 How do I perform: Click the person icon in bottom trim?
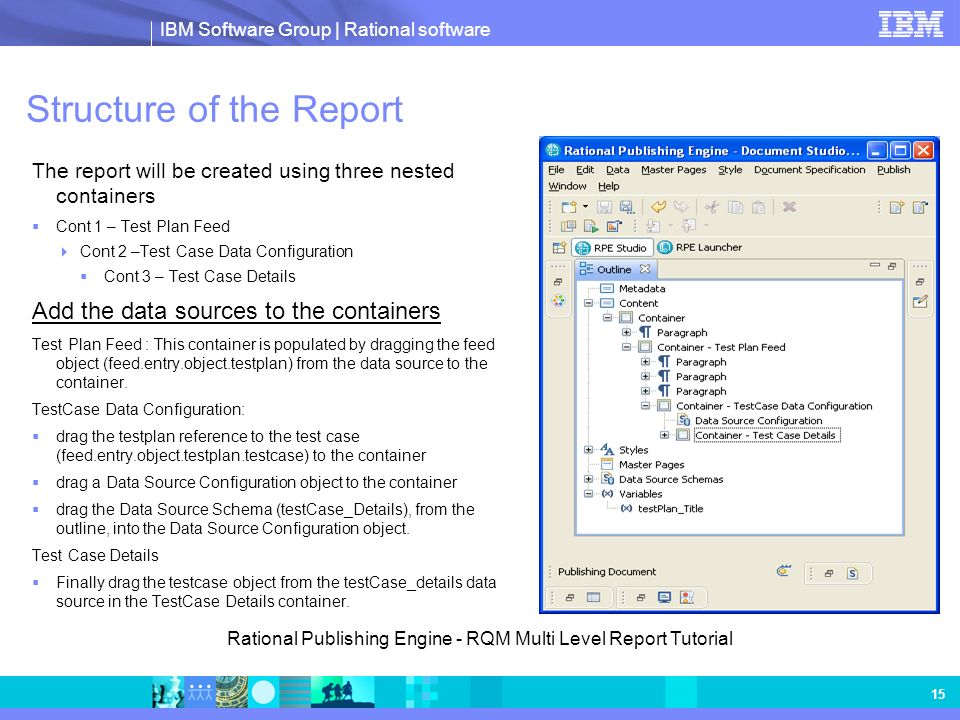pos(687,598)
